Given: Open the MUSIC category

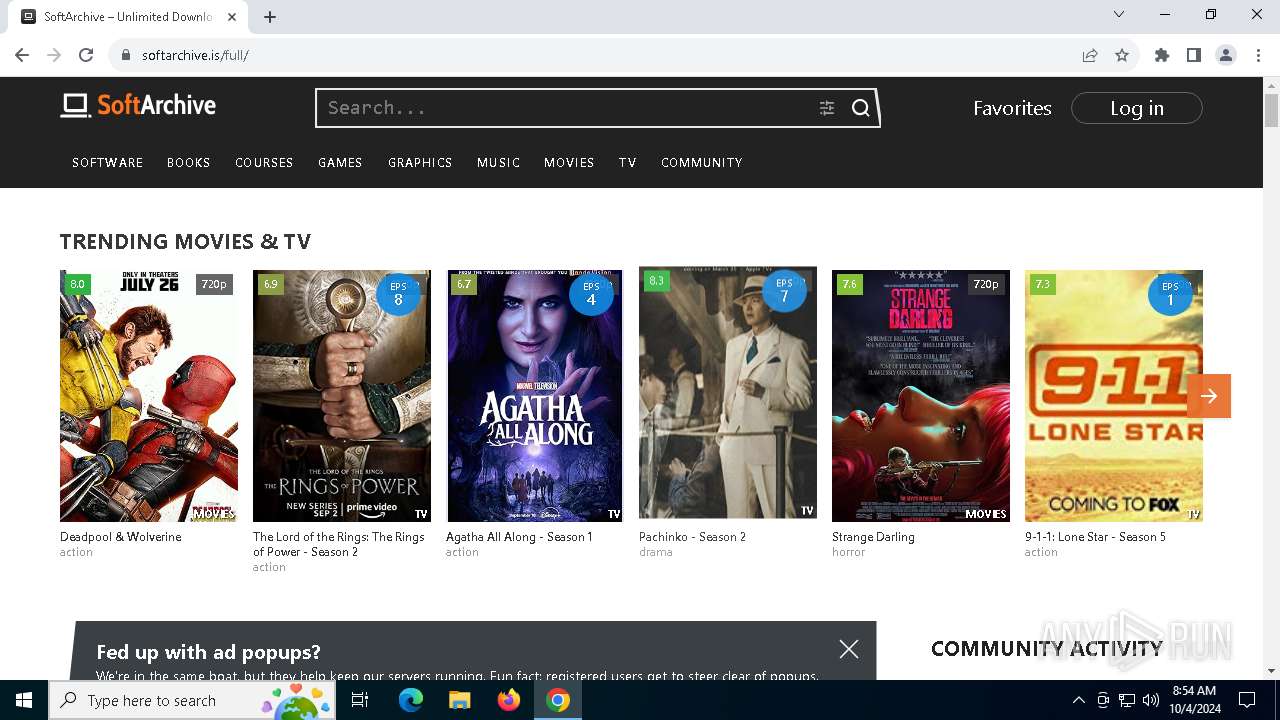Looking at the screenshot, I should click(499, 162).
